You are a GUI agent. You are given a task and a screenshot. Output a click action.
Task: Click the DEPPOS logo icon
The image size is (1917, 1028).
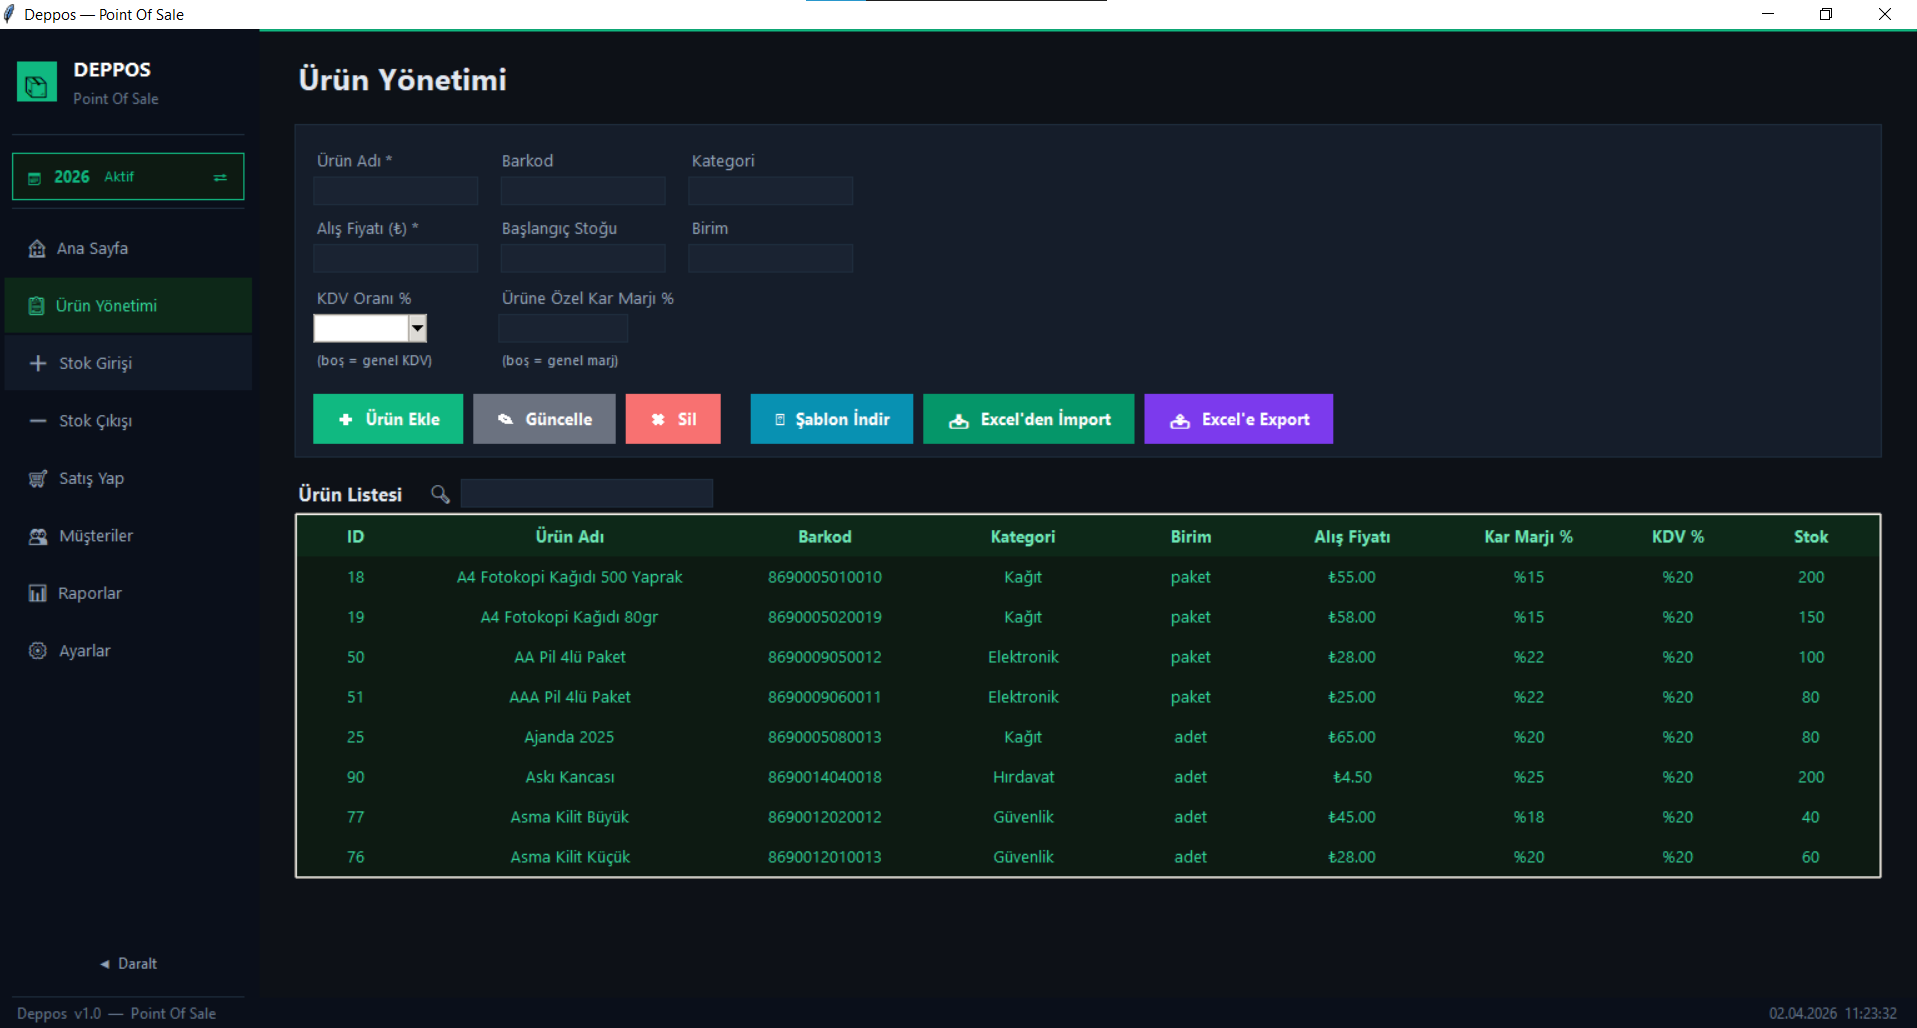[37, 83]
